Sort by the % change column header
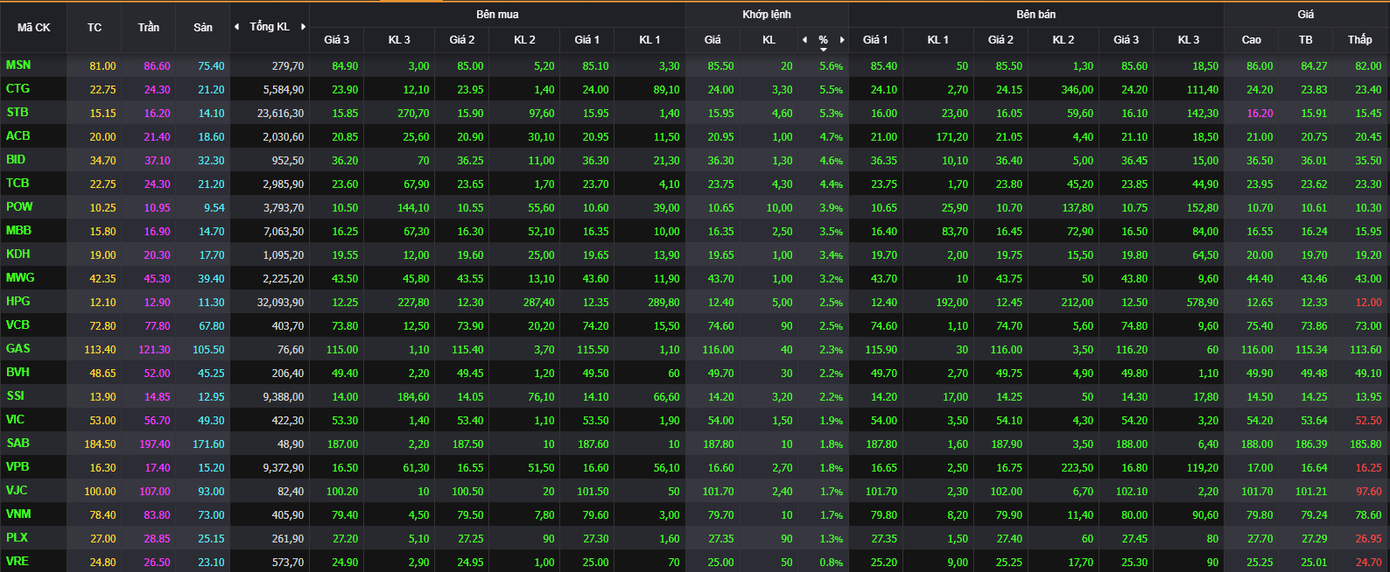This screenshot has width=1390, height=572. point(823,40)
